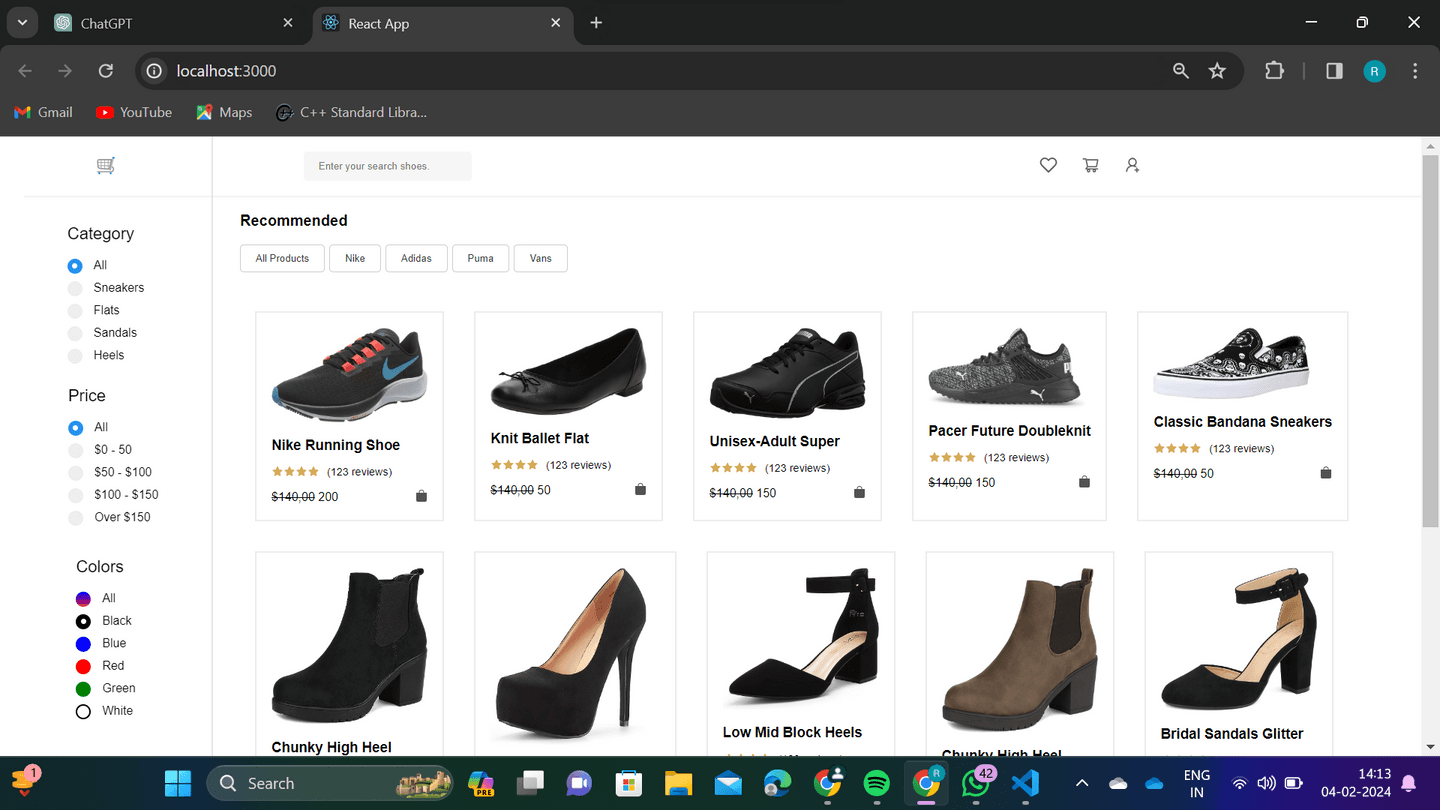Choose the White color swatch
1440x810 pixels.
(x=84, y=711)
